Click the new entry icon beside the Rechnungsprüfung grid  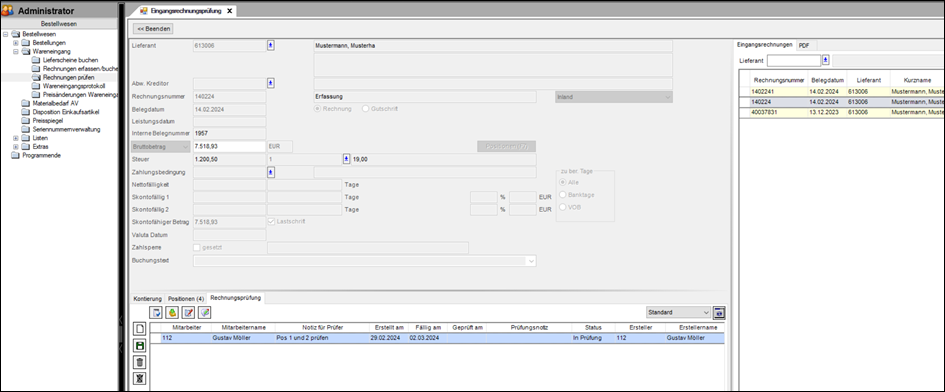click(x=140, y=329)
